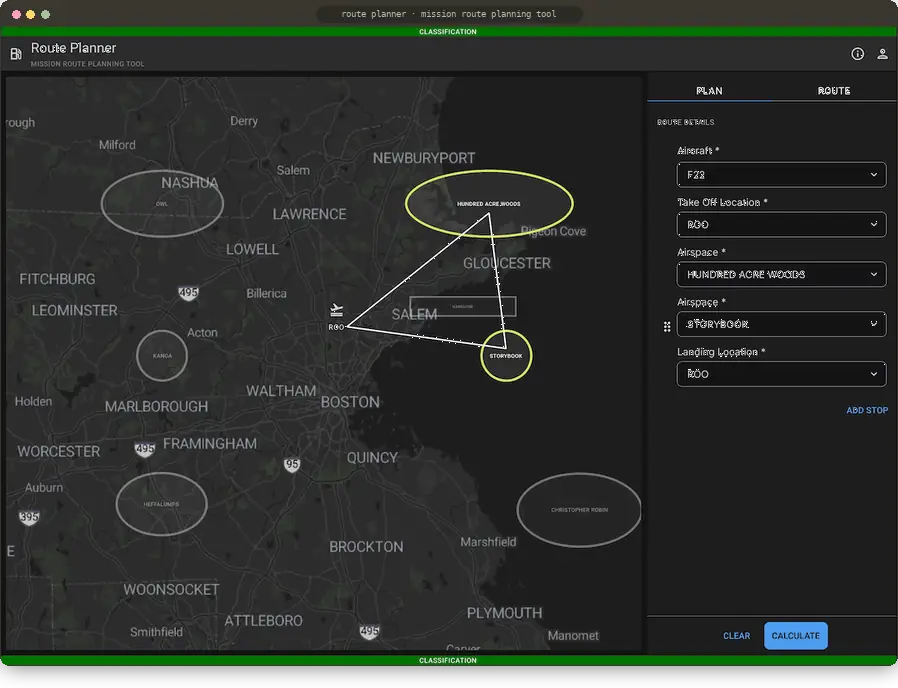Click the Manomet map label
The image size is (898, 688).
pyautogui.click(x=573, y=636)
